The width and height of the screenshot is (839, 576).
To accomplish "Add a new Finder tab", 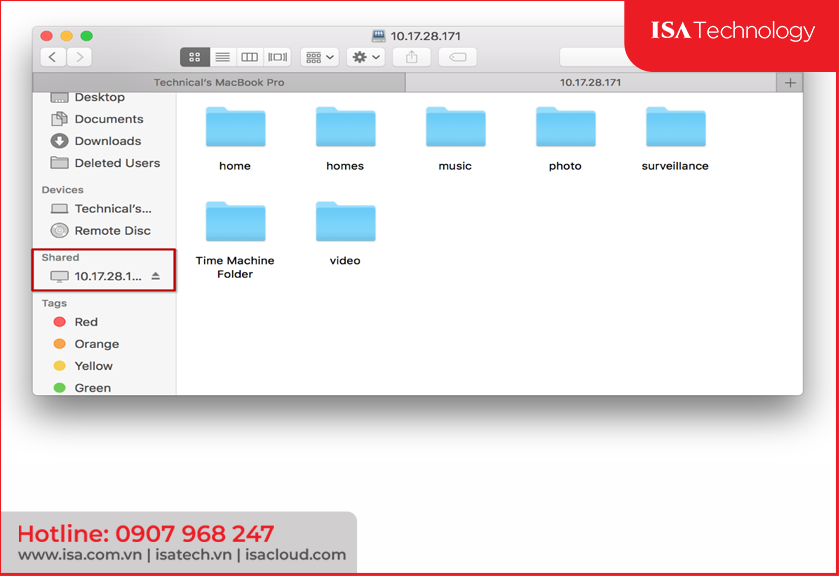I will click(790, 83).
